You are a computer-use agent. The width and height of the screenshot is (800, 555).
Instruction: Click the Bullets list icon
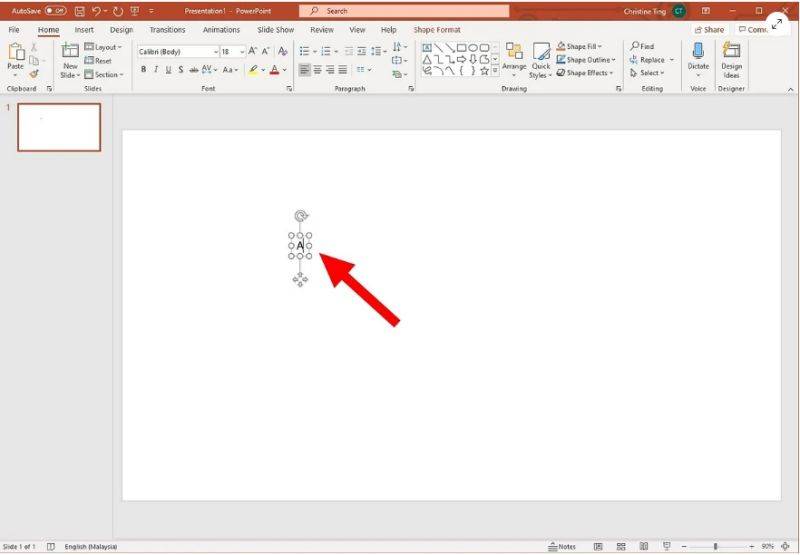(x=307, y=51)
